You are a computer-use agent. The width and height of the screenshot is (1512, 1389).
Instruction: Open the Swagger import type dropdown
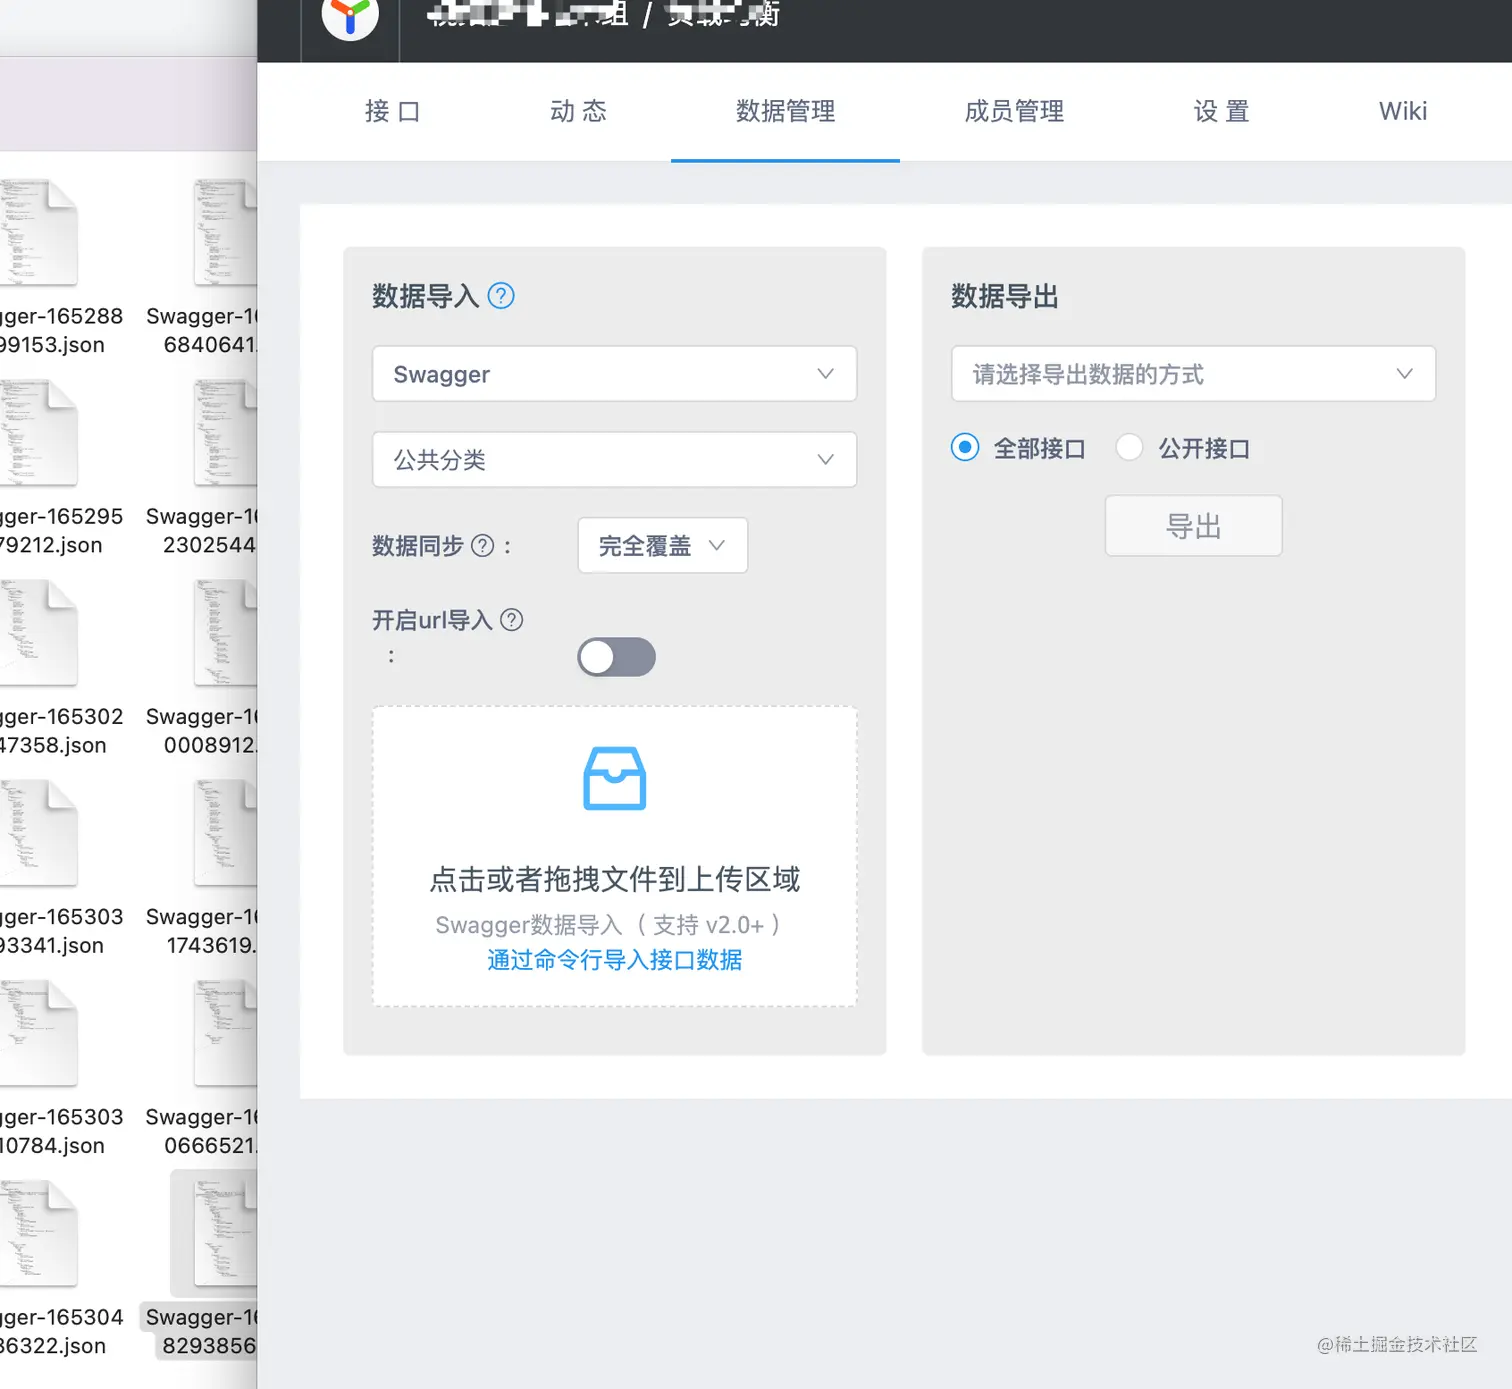tap(614, 374)
